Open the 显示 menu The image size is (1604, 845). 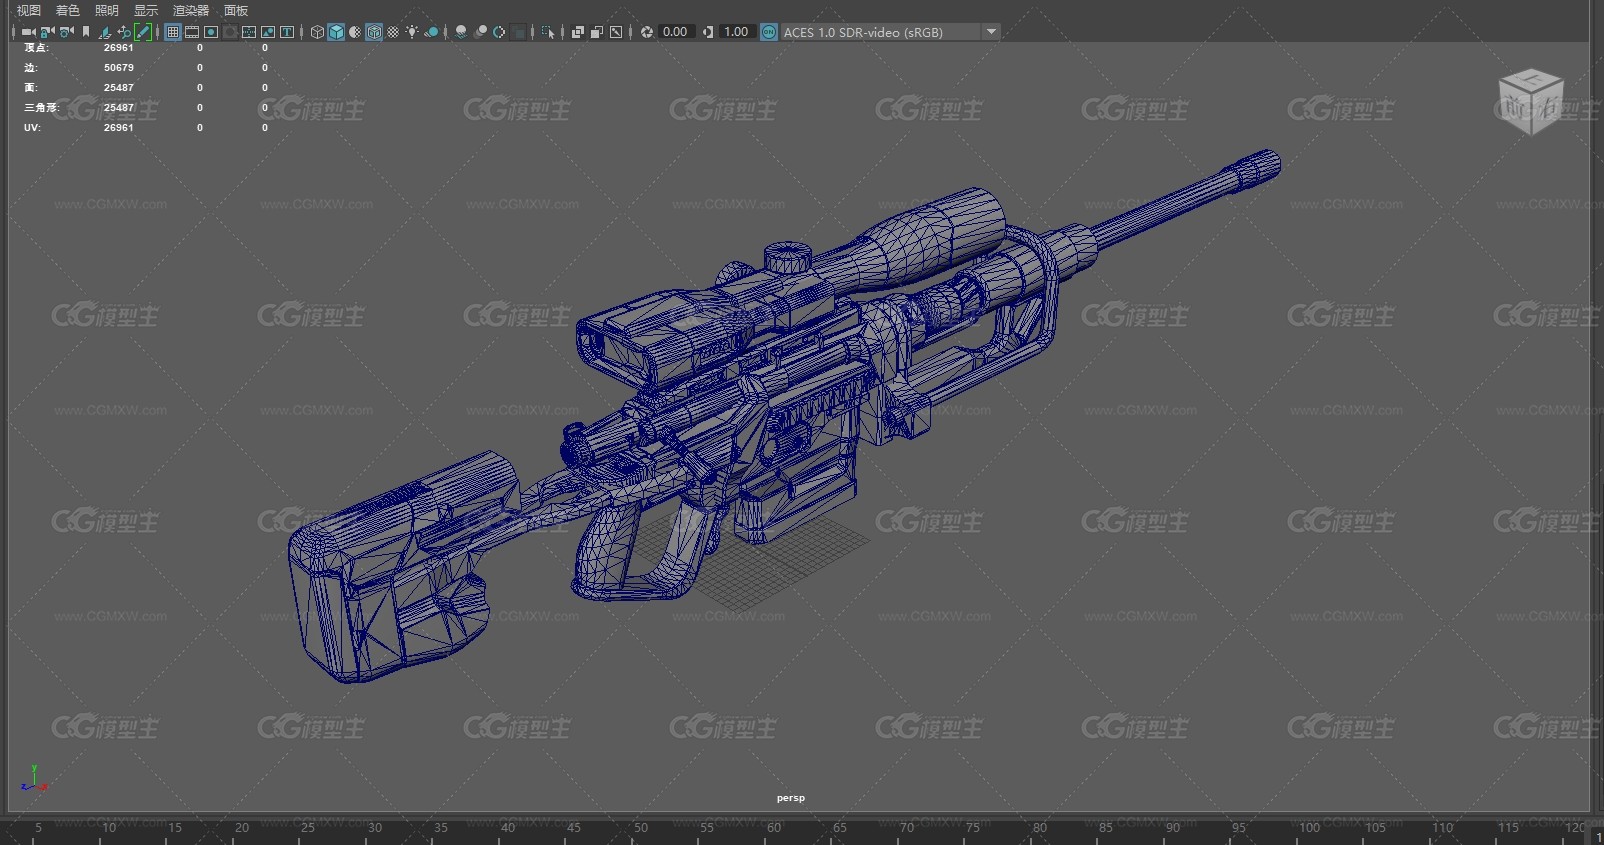pyautogui.click(x=146, y=10)
